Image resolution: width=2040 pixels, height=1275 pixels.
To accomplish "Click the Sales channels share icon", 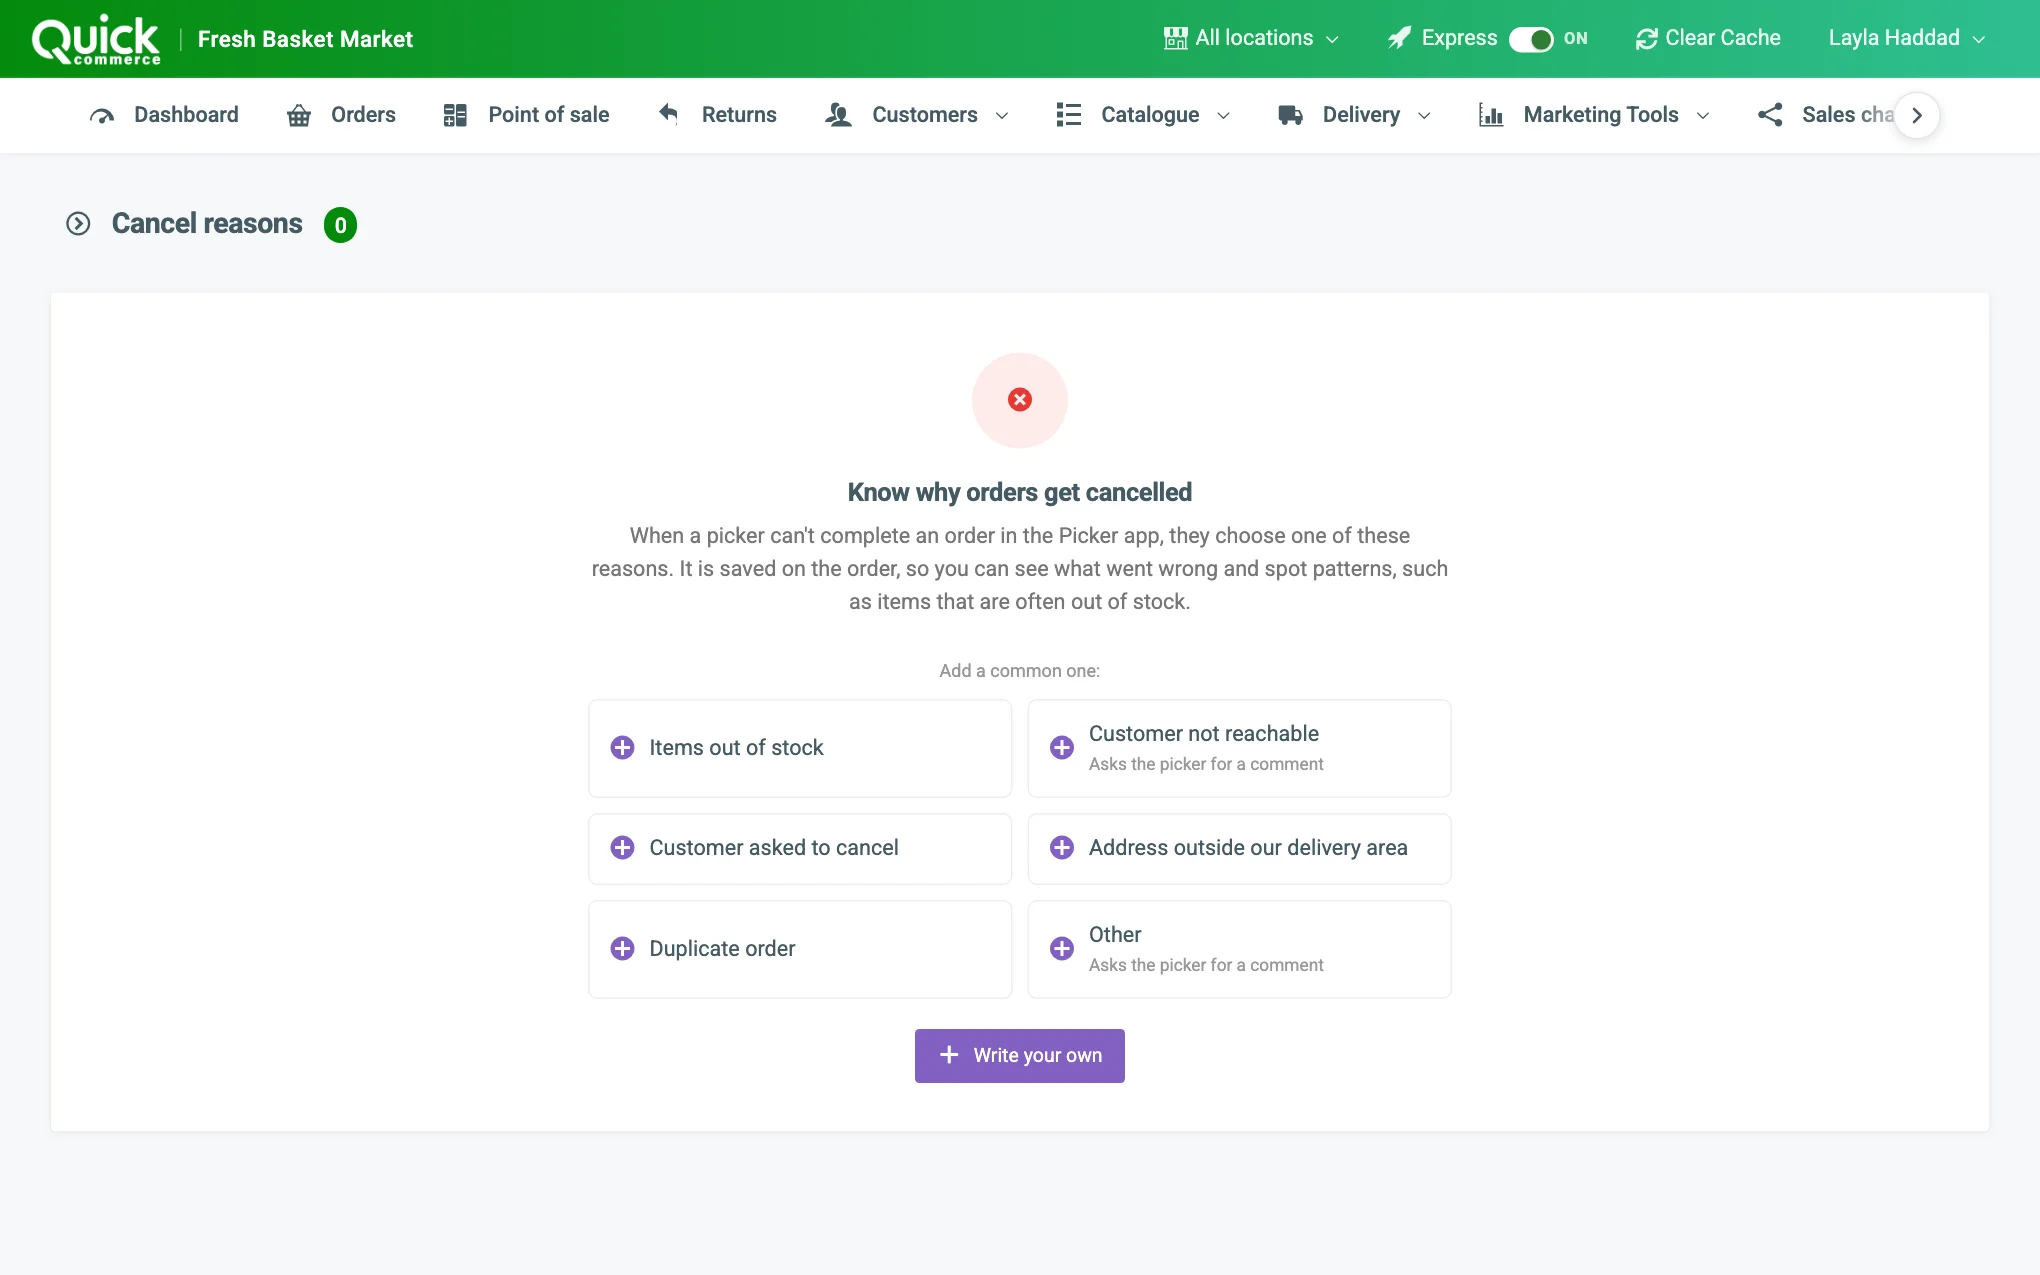I will 1770,115.
